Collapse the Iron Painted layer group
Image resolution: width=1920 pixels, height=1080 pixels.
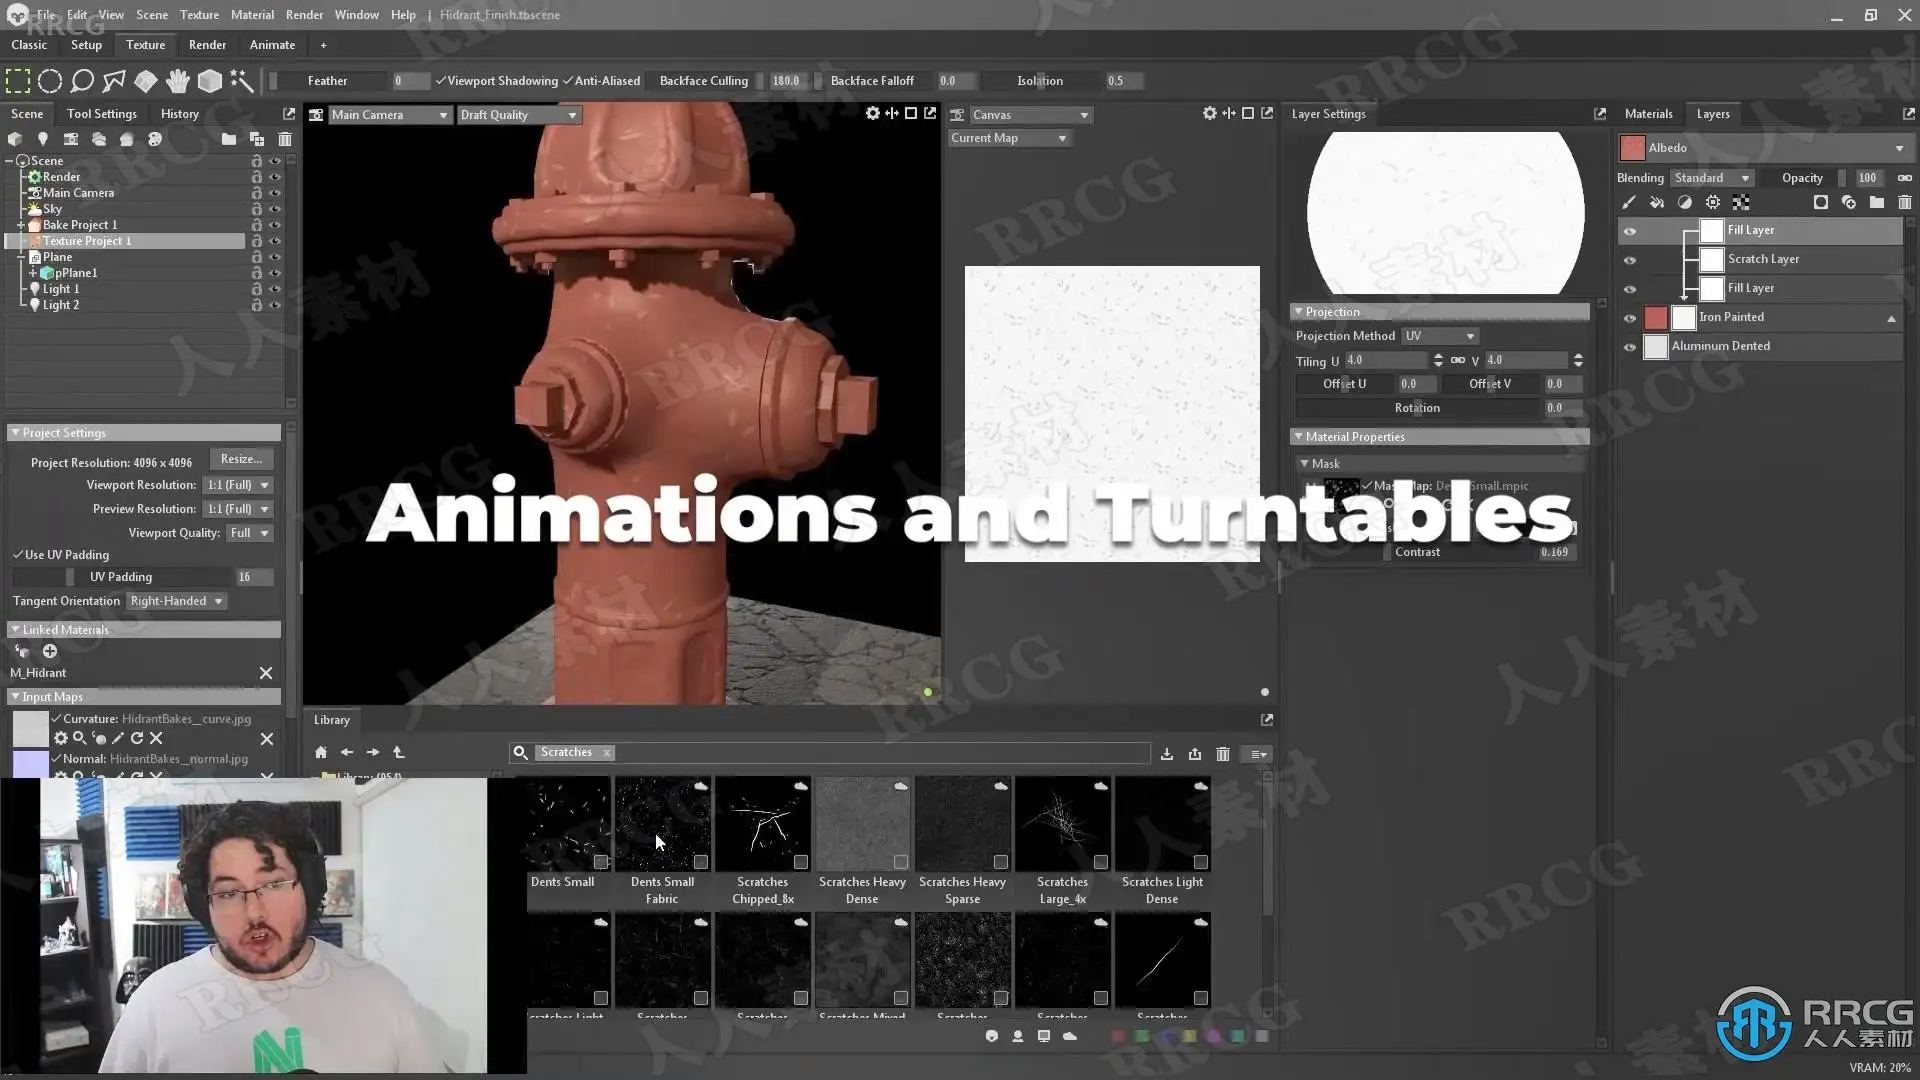point(1891,318)
